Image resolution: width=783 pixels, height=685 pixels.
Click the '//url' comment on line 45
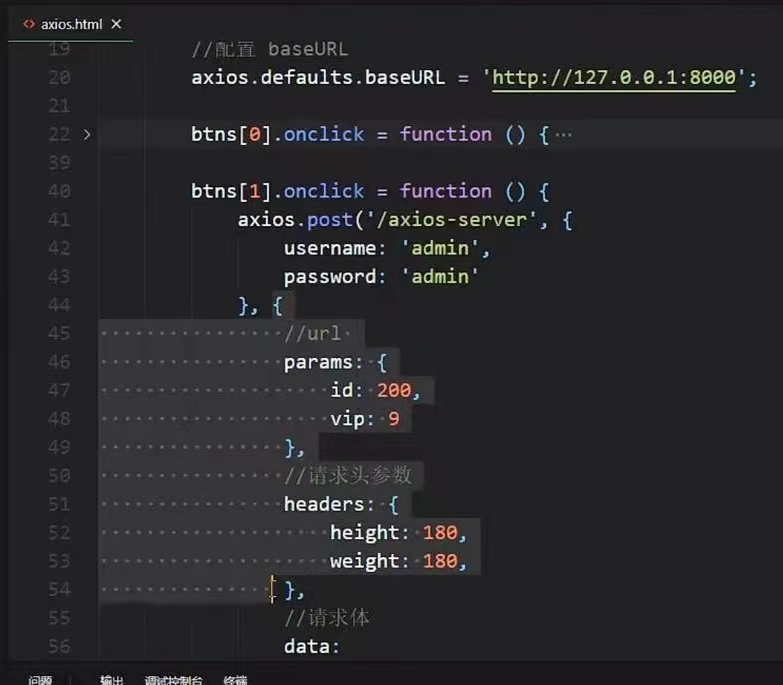pyautogui.click(x=313, y=334)
